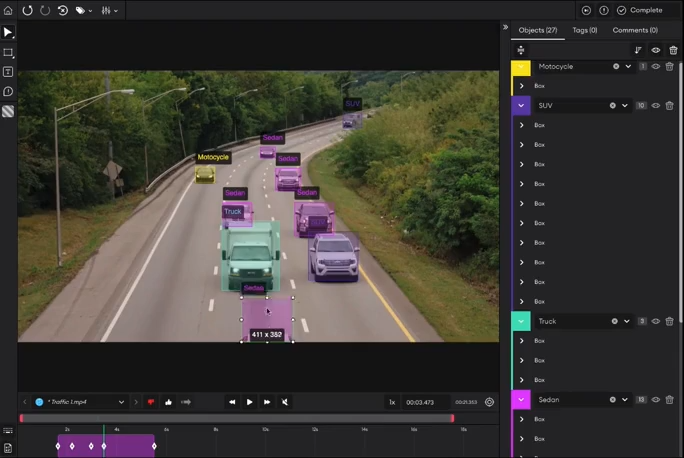Screen dimensions: 684x458
Task: Mark the thumbs down rating
Action: pos(151,402)
